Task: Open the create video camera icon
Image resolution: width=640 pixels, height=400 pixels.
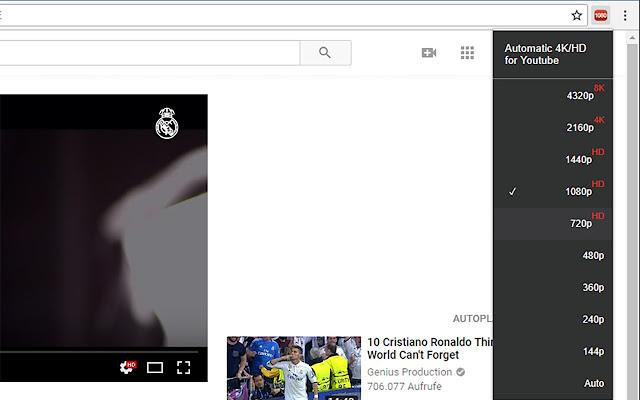Action: point(429,53)
